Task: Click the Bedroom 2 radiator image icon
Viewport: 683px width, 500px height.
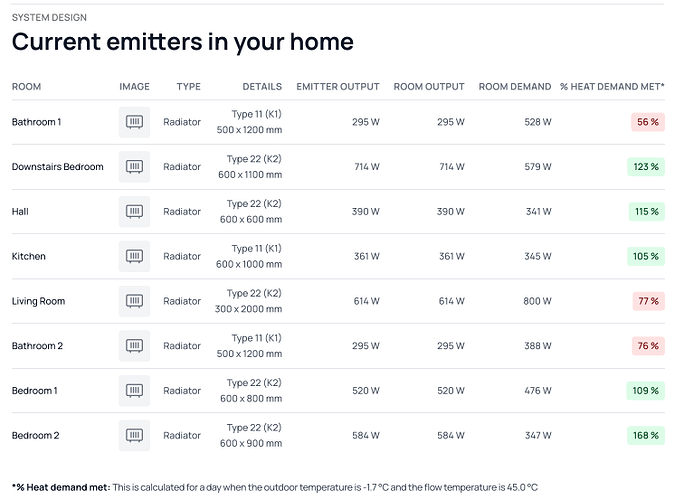Action: pyautogui.click(x=134, y=436)
